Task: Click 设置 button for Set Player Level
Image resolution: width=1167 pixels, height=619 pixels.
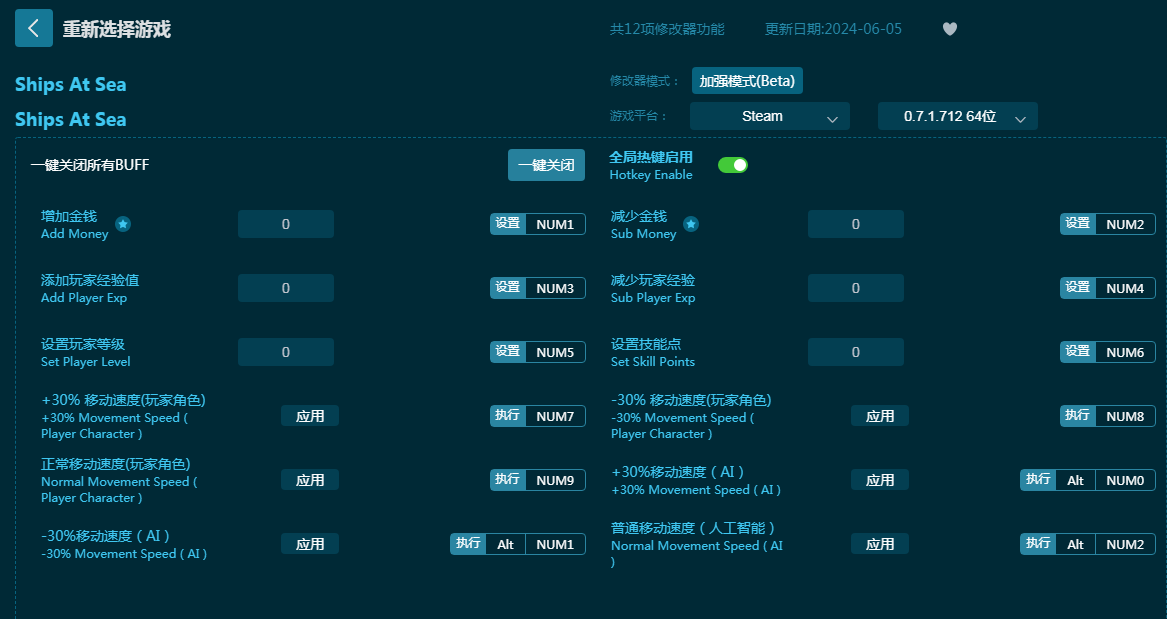Action: point(508,352)
